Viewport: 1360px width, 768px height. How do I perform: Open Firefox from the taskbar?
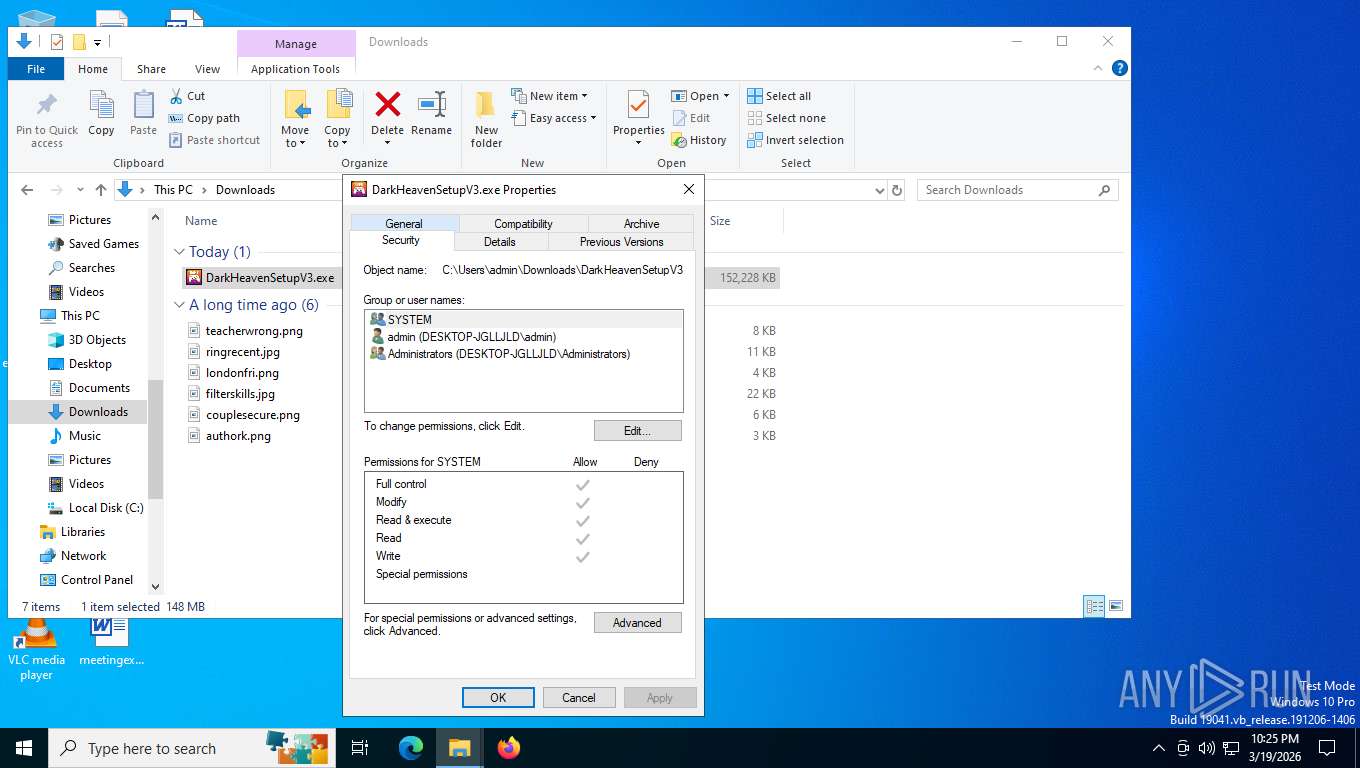[x=509, y=747]
